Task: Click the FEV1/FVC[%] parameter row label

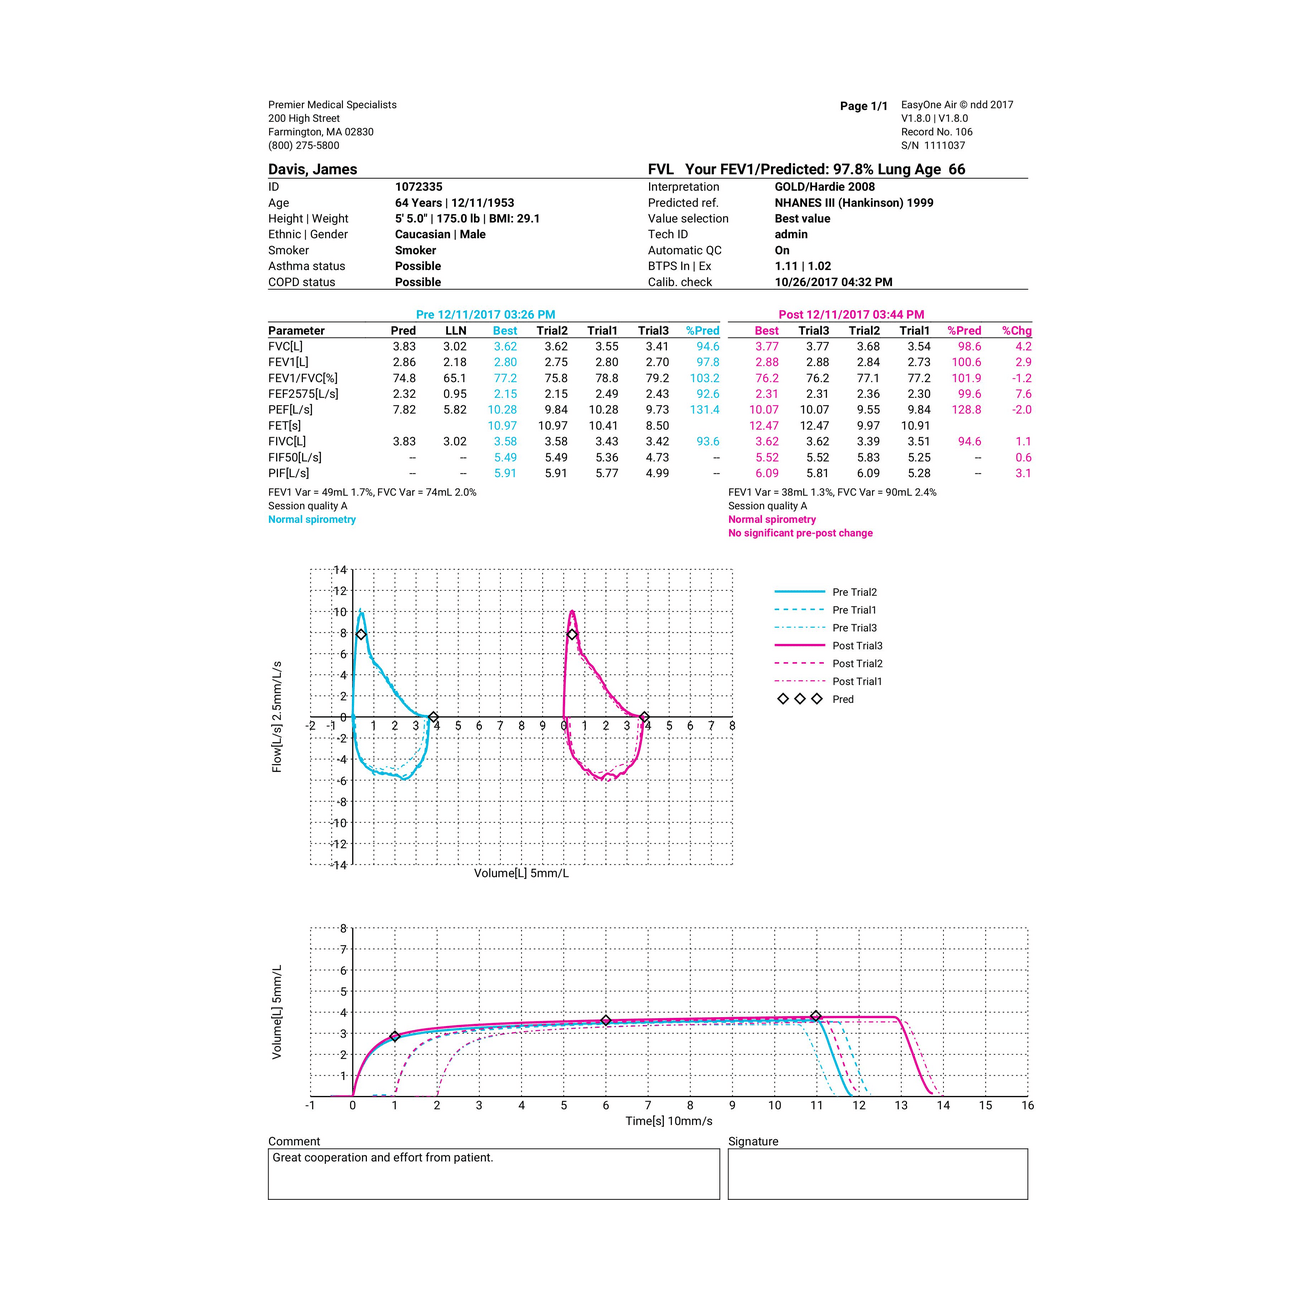Action: pos(303,378)
